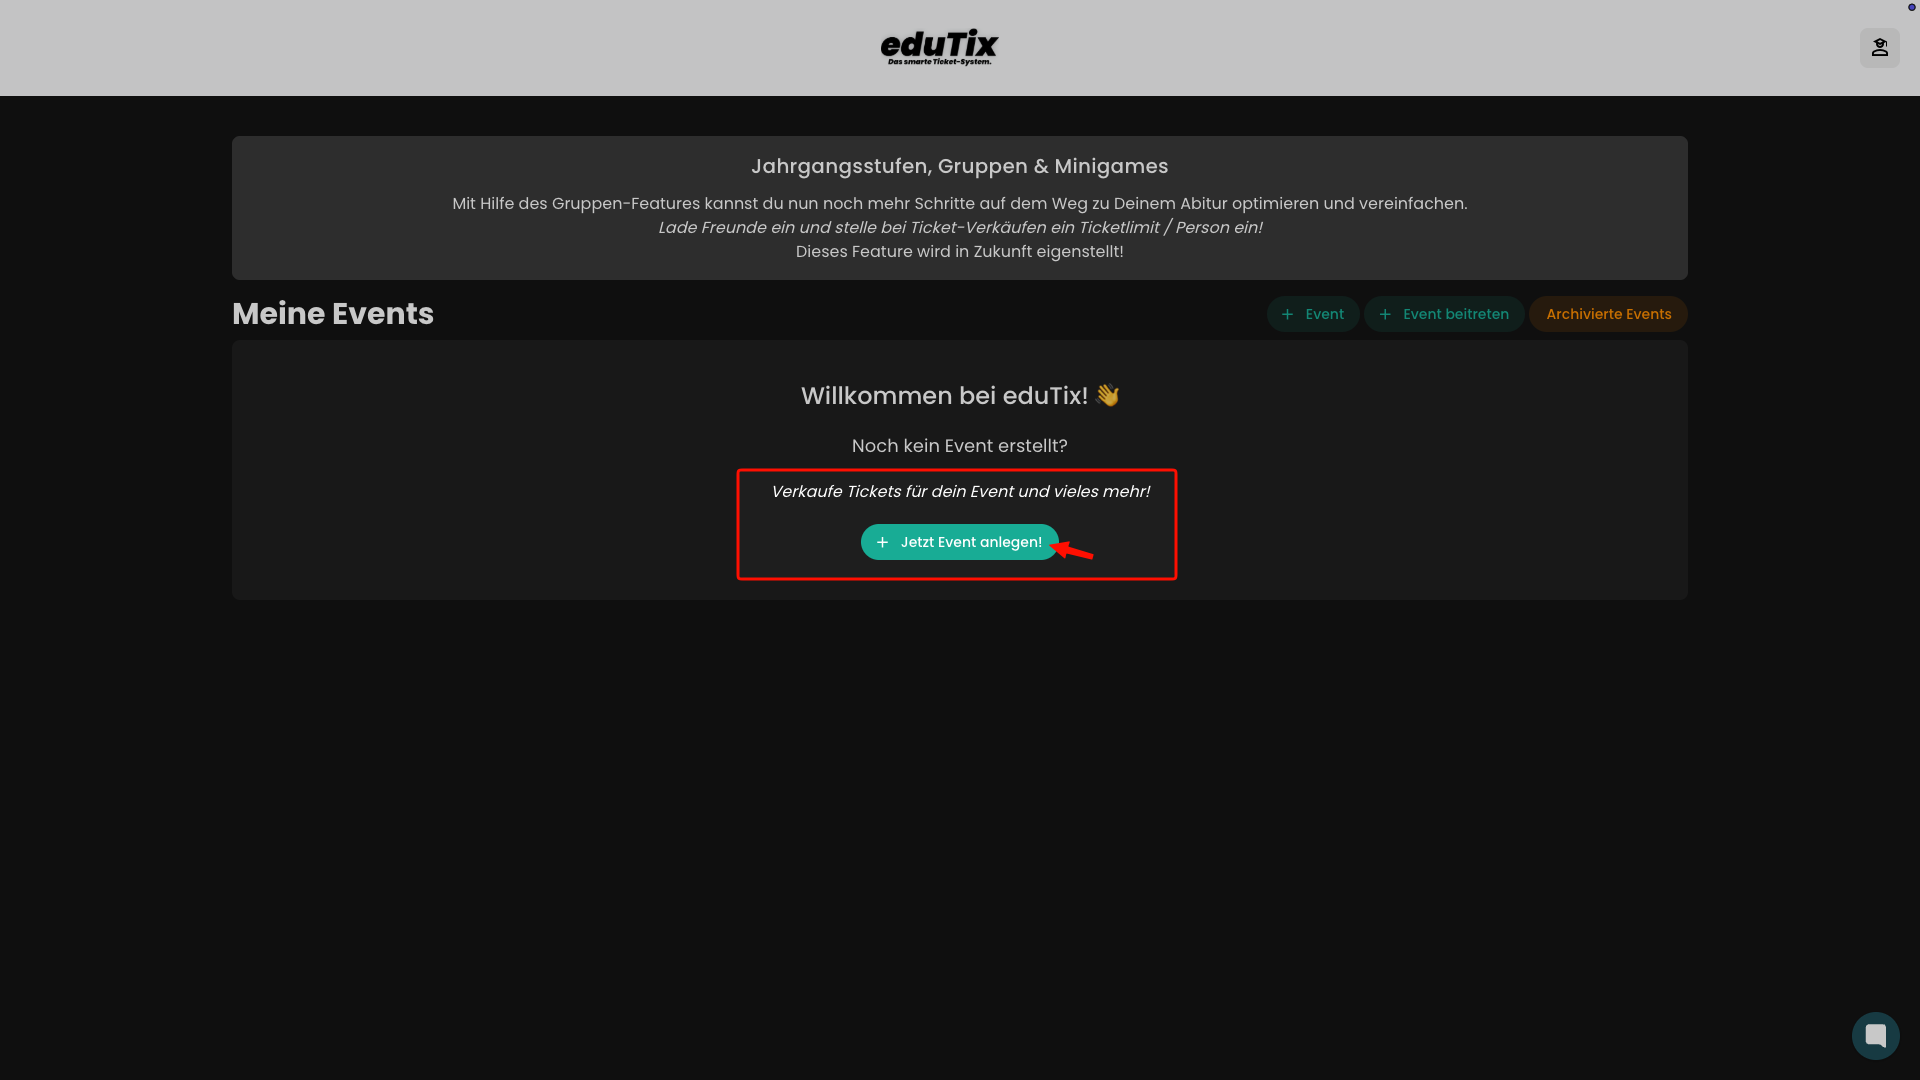
Task: Click the Jetzt Event anlegen! button
Action: click(959, 542)
